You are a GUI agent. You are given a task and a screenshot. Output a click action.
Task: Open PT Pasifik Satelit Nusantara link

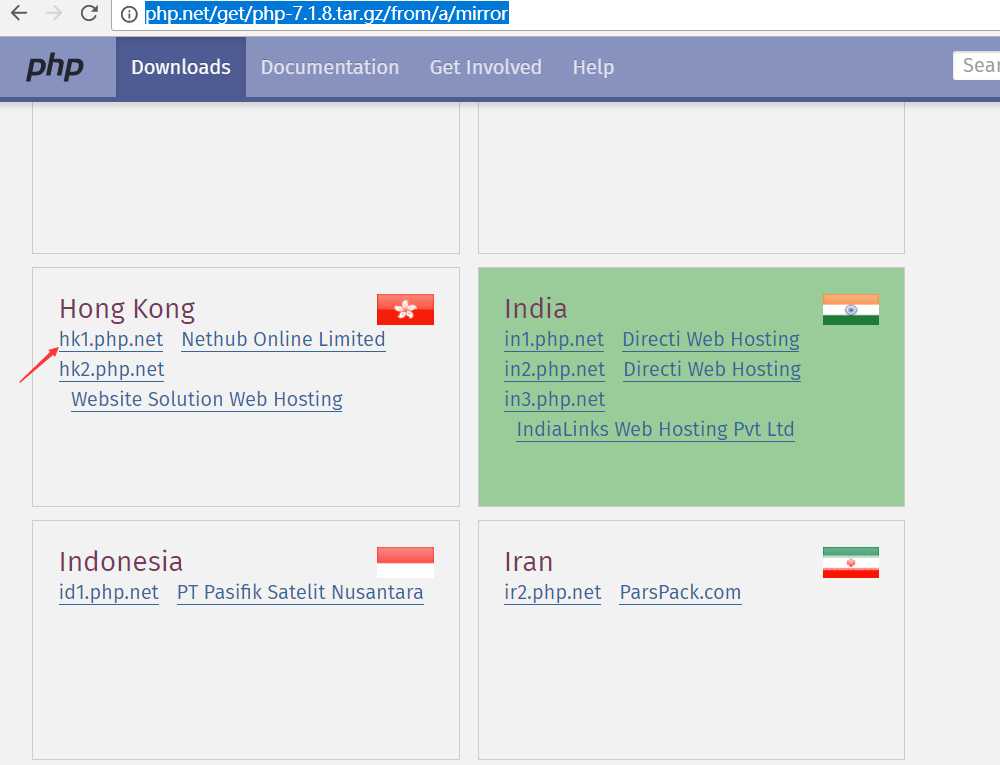click(300, 592)
